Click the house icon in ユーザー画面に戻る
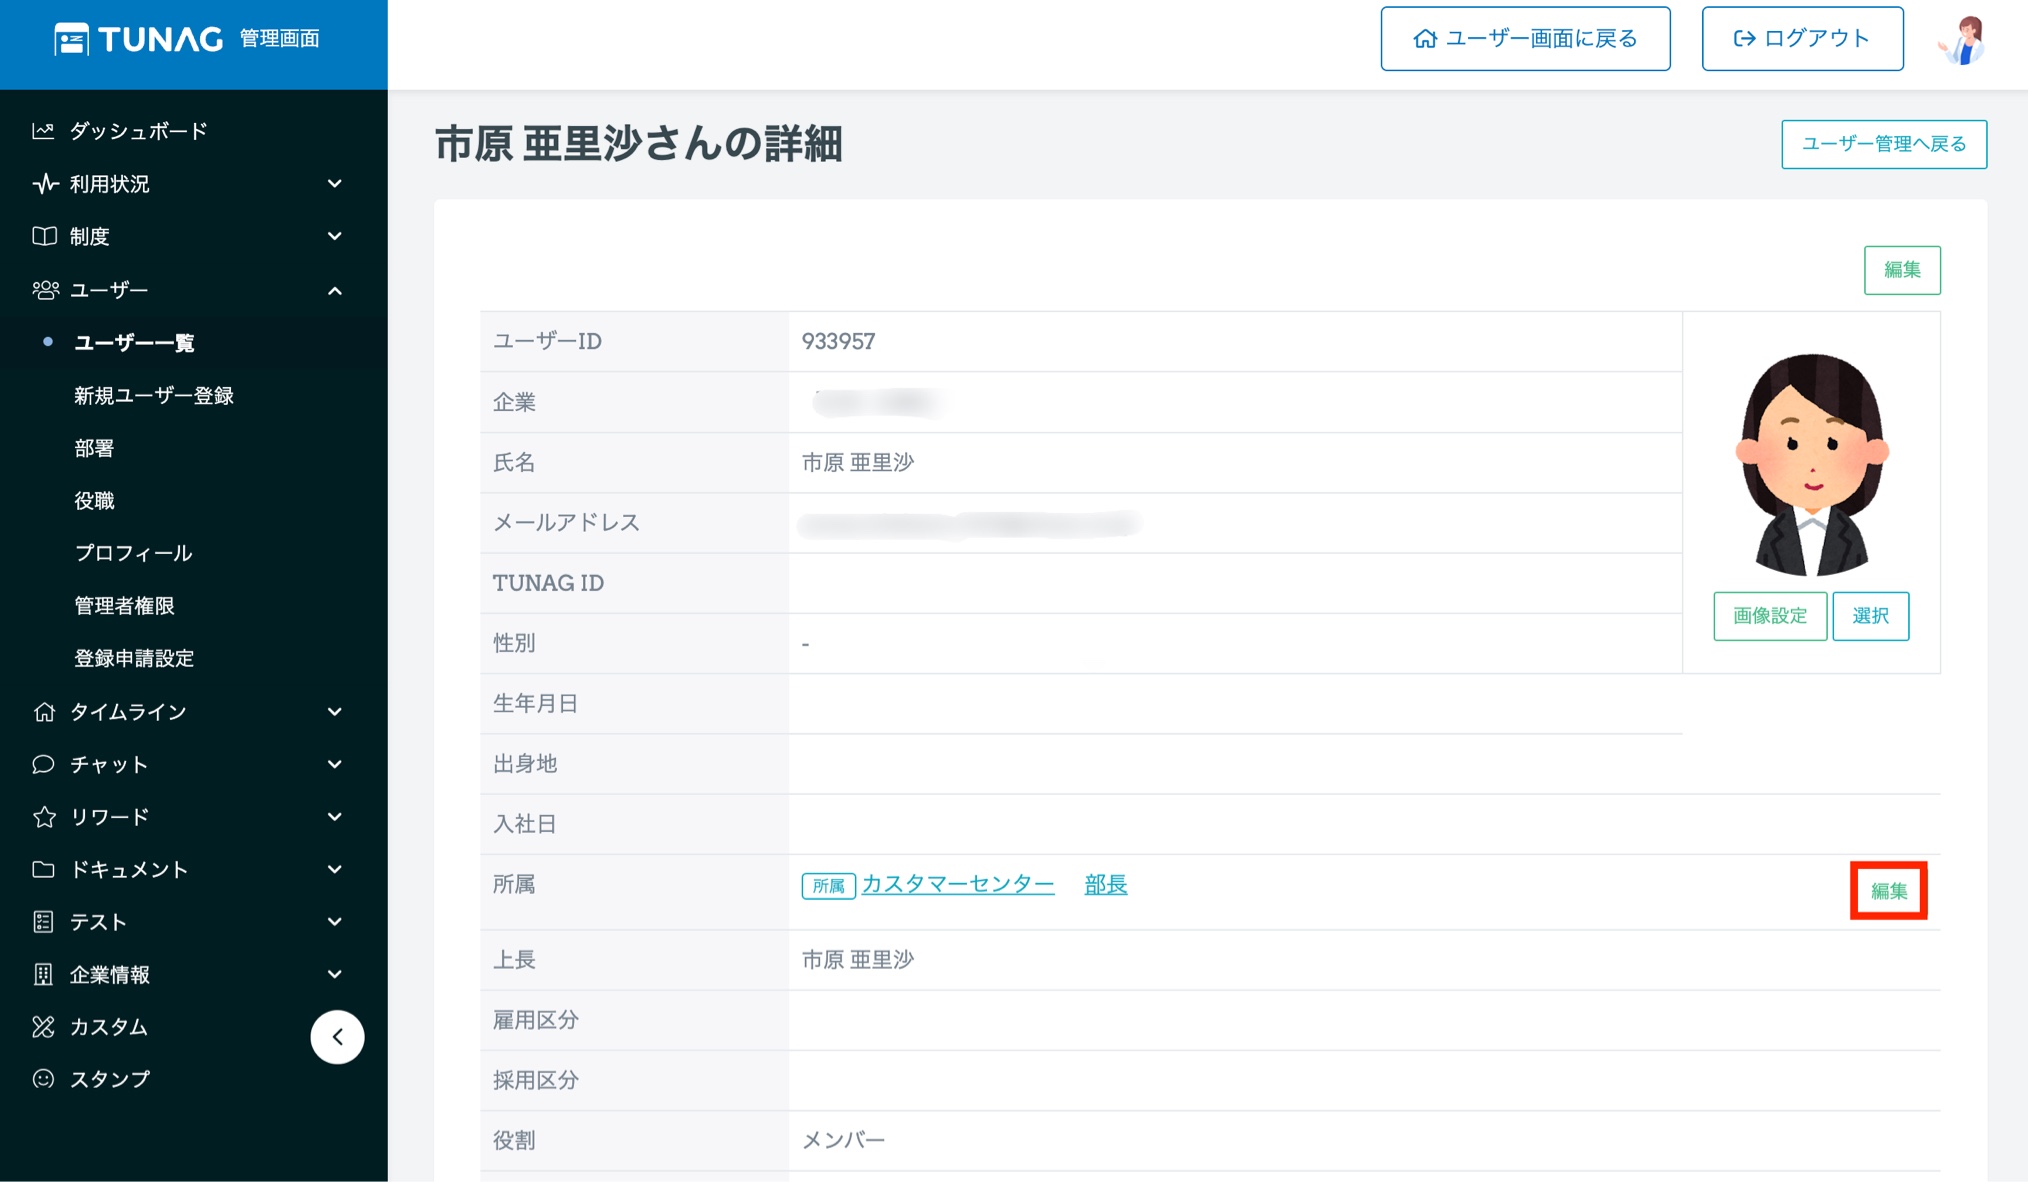 tap(1425, 39)
